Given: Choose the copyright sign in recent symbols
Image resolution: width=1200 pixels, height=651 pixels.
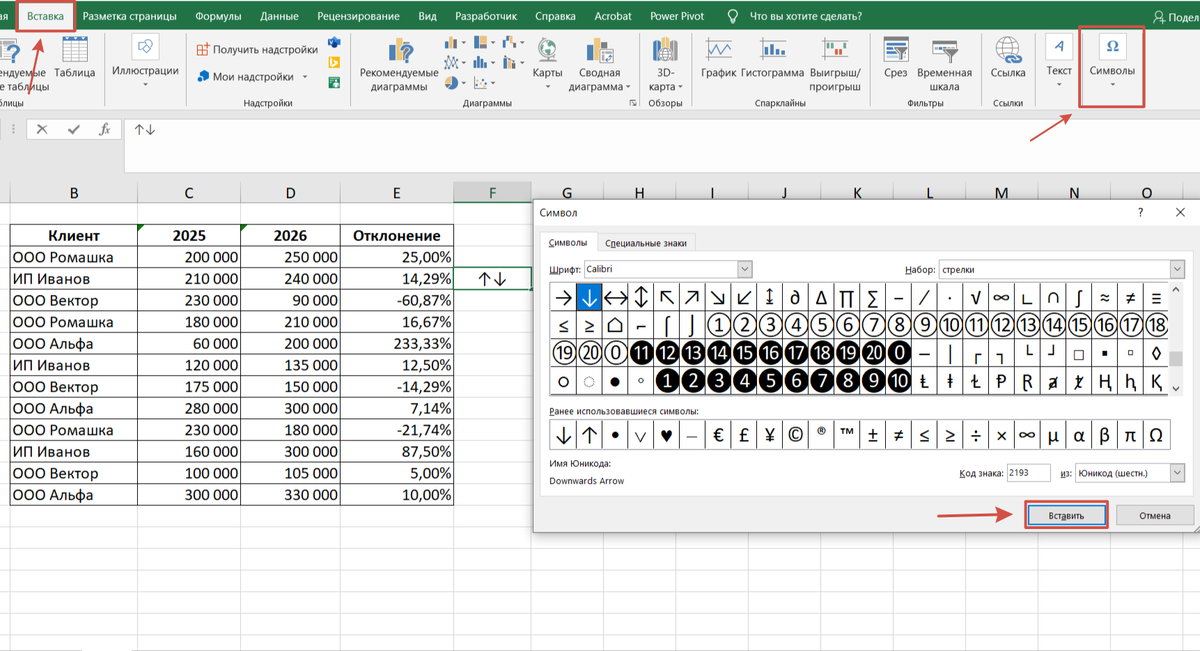Looking at the screenshot, I should pyautogui.click(x=795, y=436).
